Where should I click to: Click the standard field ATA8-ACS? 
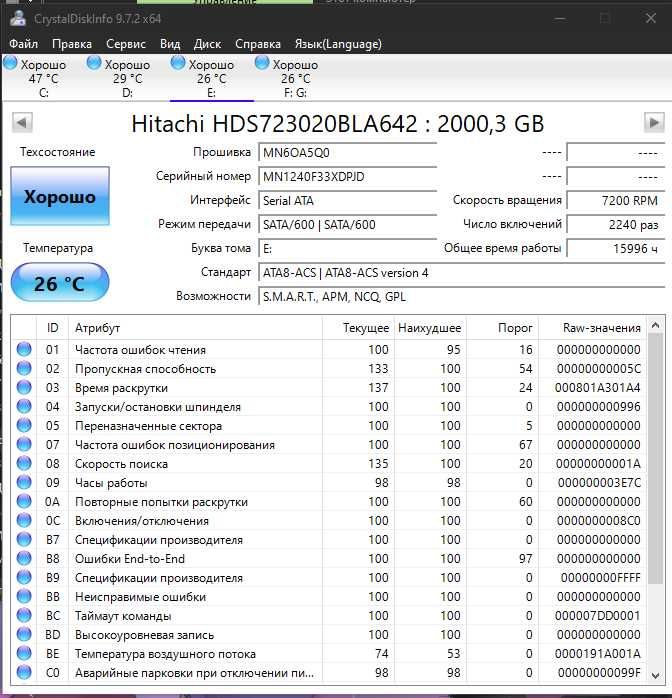click(x=461, y=272)
